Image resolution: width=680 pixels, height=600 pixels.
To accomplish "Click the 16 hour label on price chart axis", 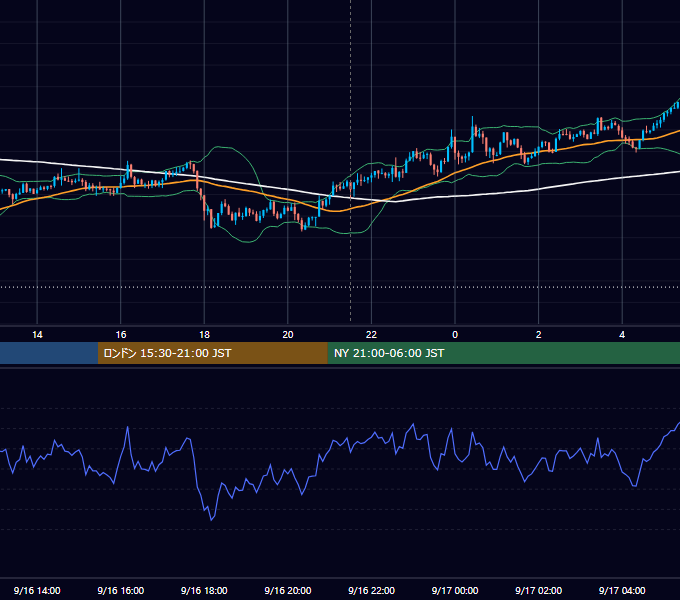I will [x=121, y=335].
